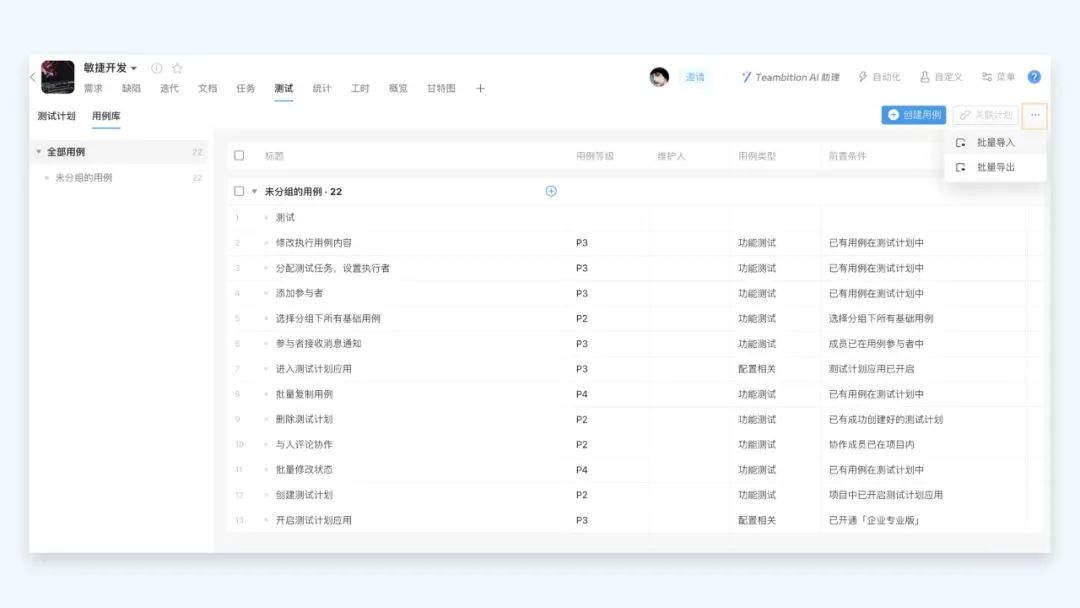Choose 批量导出 from the dropdown menu
The width and height of the screenshot is (1080, 608).
click(995, 167)
